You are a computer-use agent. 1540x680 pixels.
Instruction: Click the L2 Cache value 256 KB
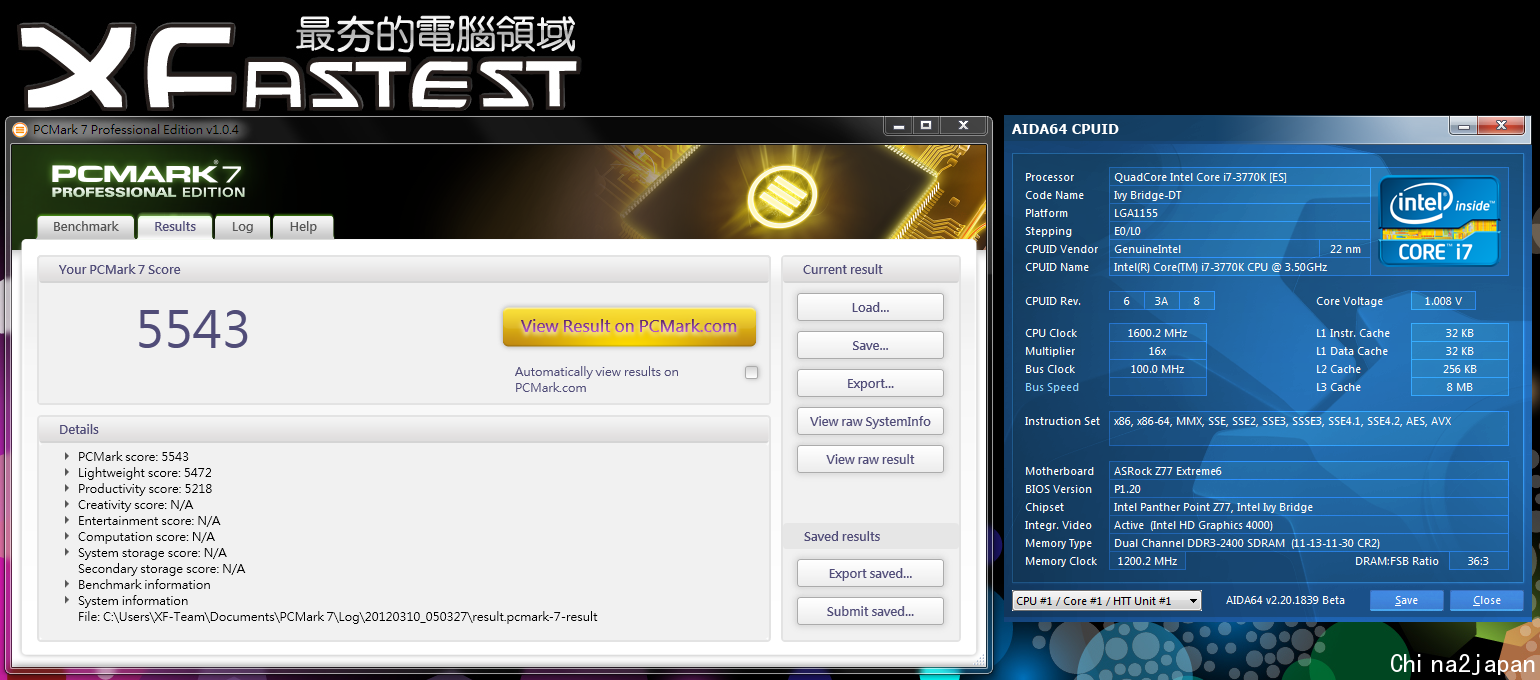click(x=1459, y=369)
